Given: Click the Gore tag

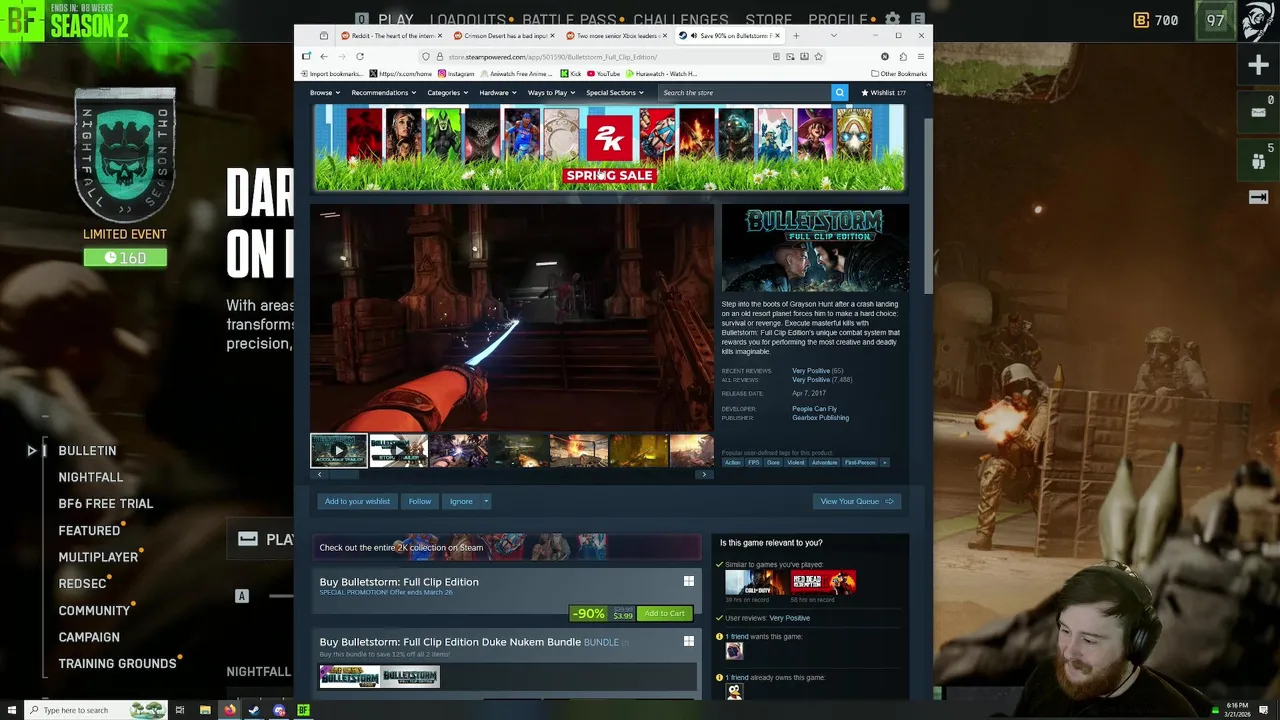Looking at the screenshot, I should click(x=773, y=462).
